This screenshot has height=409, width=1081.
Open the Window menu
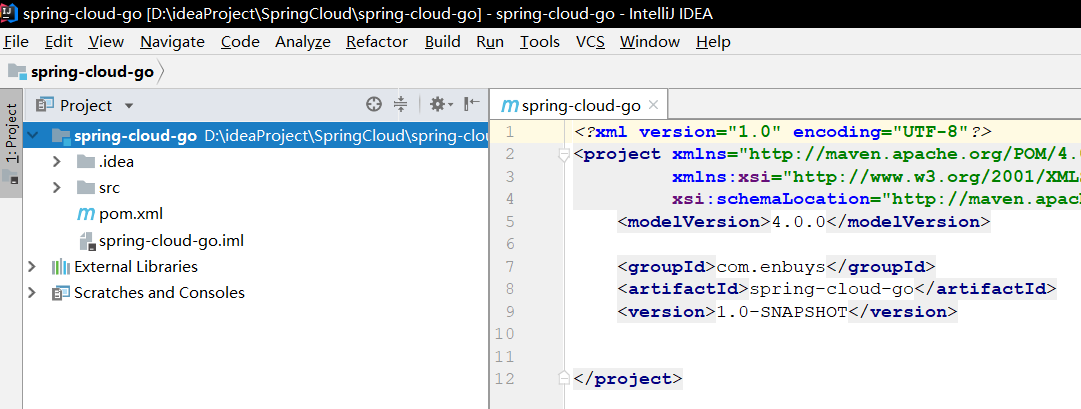650,42
